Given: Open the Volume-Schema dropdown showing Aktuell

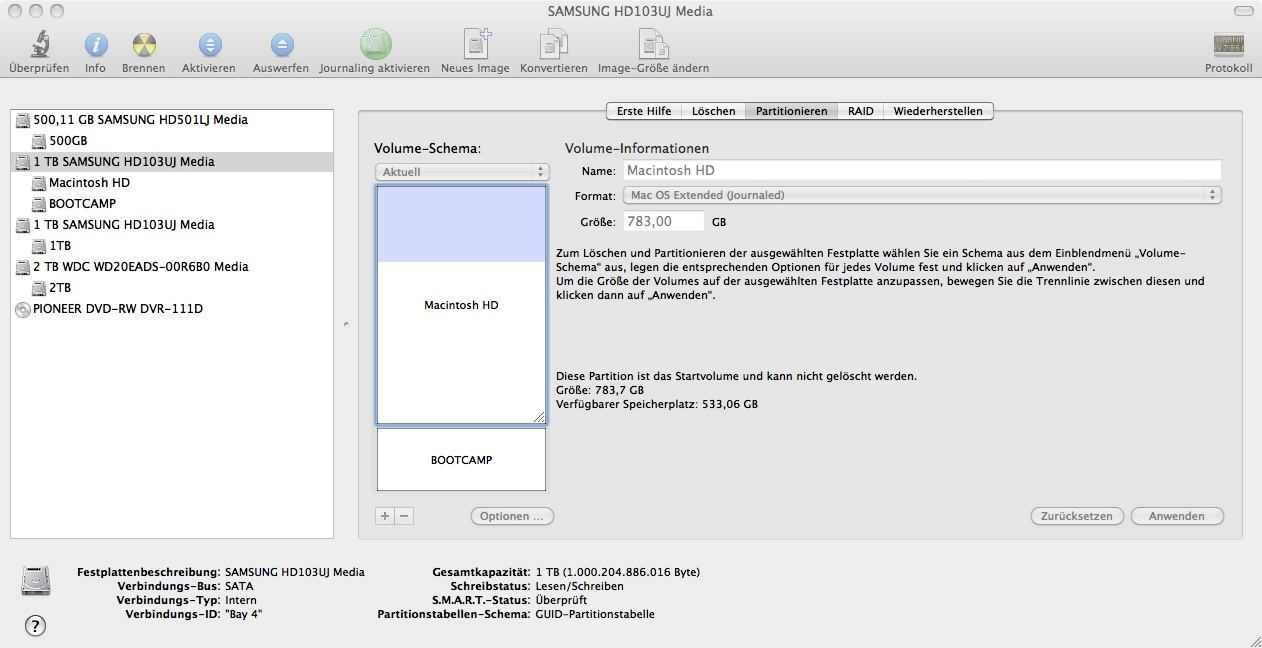Looking at the screenshot, I should point(462,172).
